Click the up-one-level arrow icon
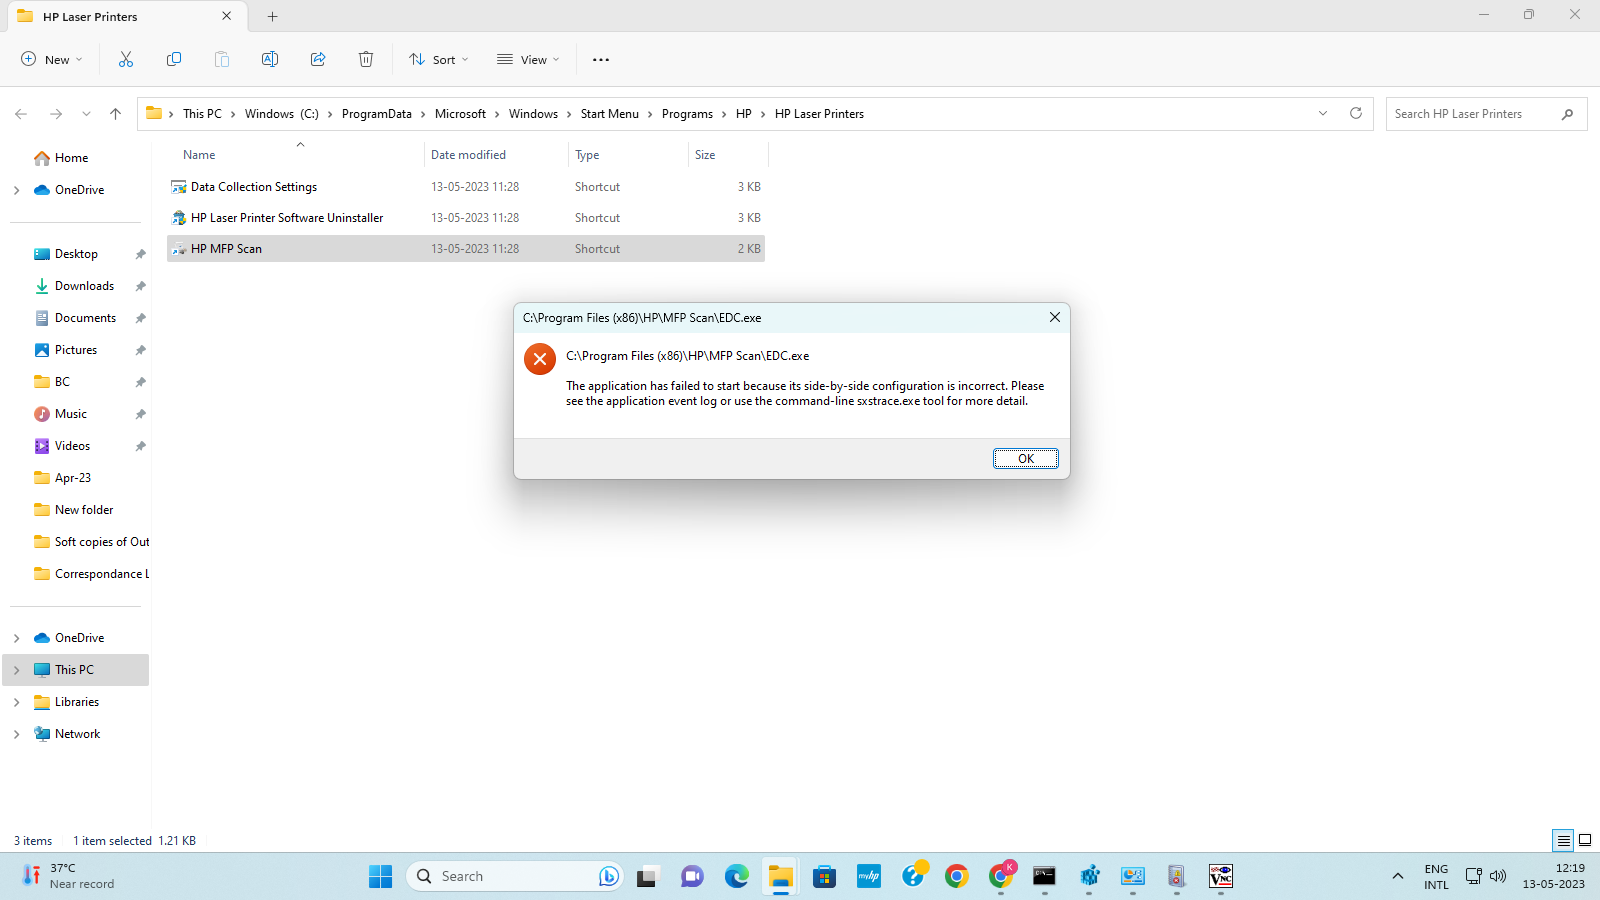This screenshot has width=1600, height=900. click(115, 113)
